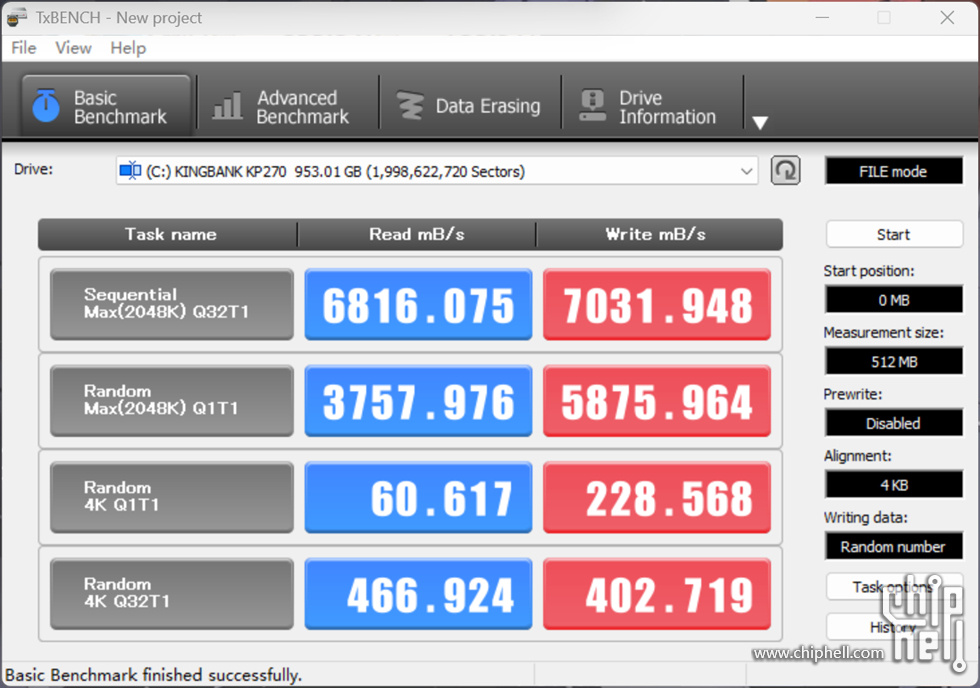
Task: Click Random Max(2048K) Q1T1 task button
Action: [x=172, y=401]
